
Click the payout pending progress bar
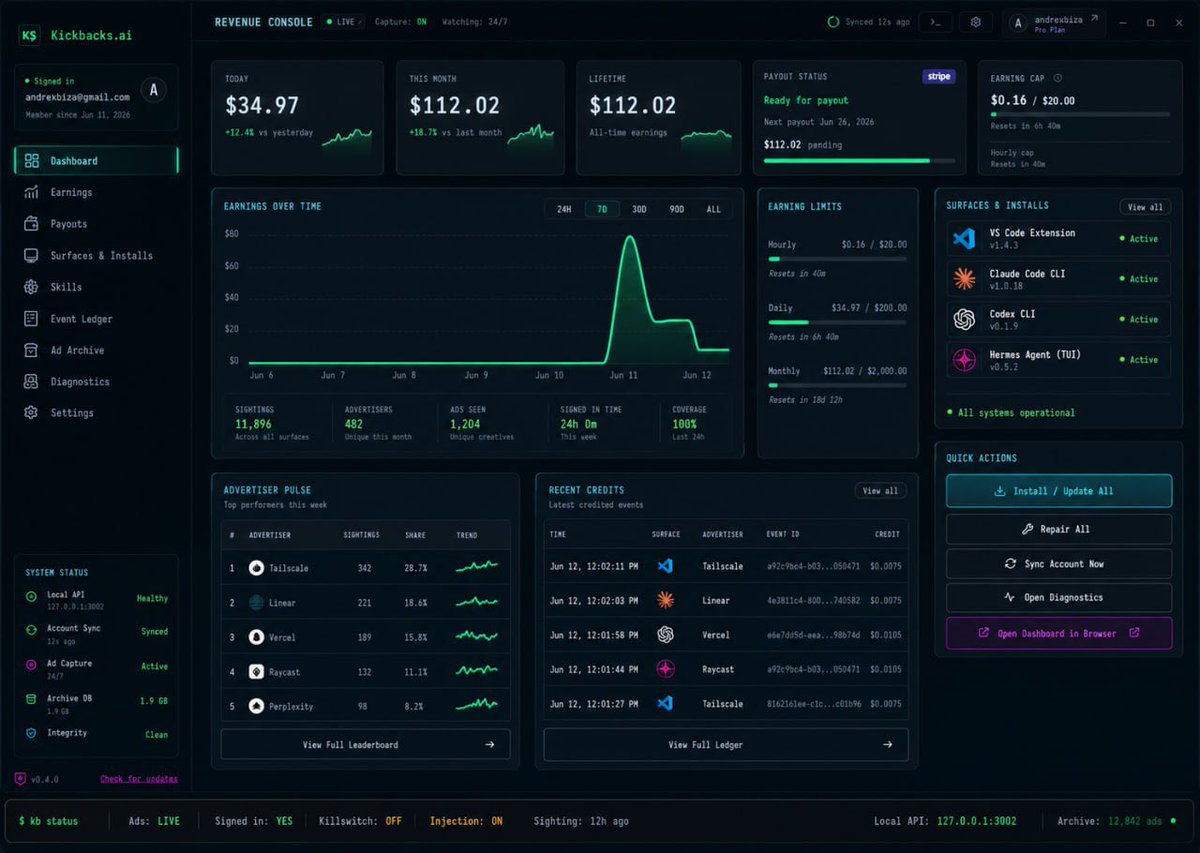pyautogui.click(x=858, y=160)
